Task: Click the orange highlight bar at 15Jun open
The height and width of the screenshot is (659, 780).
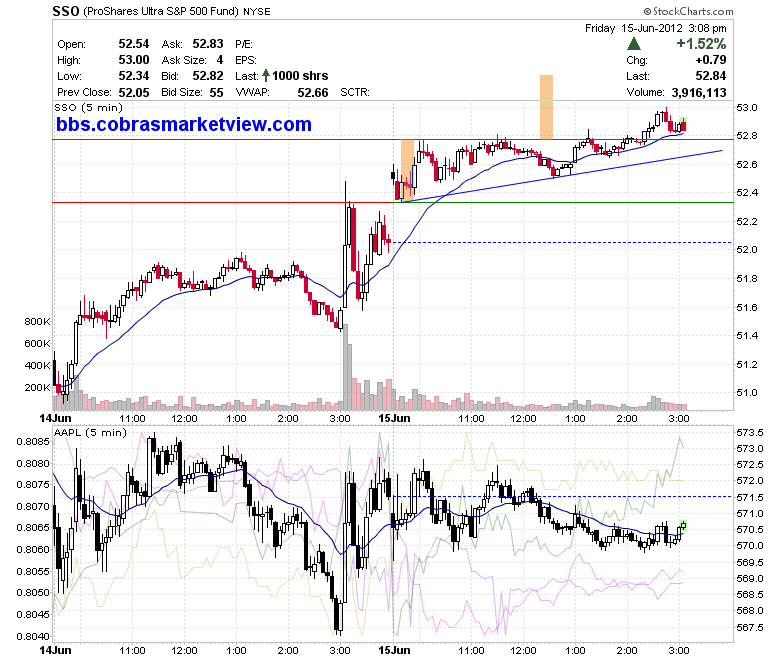Action: pos(407,171)
